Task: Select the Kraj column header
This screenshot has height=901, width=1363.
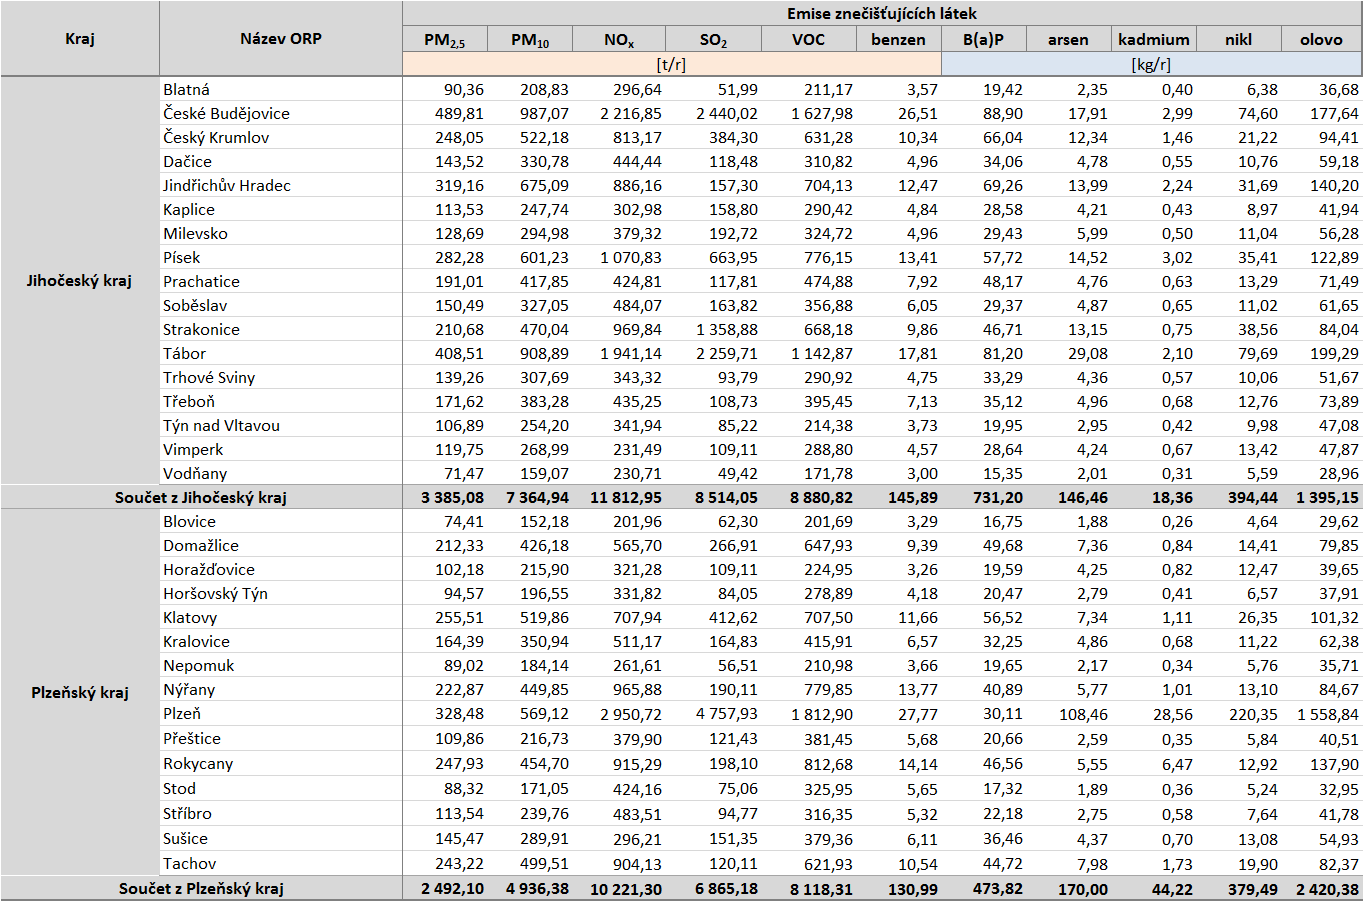Action: click(x=80, y=39)
